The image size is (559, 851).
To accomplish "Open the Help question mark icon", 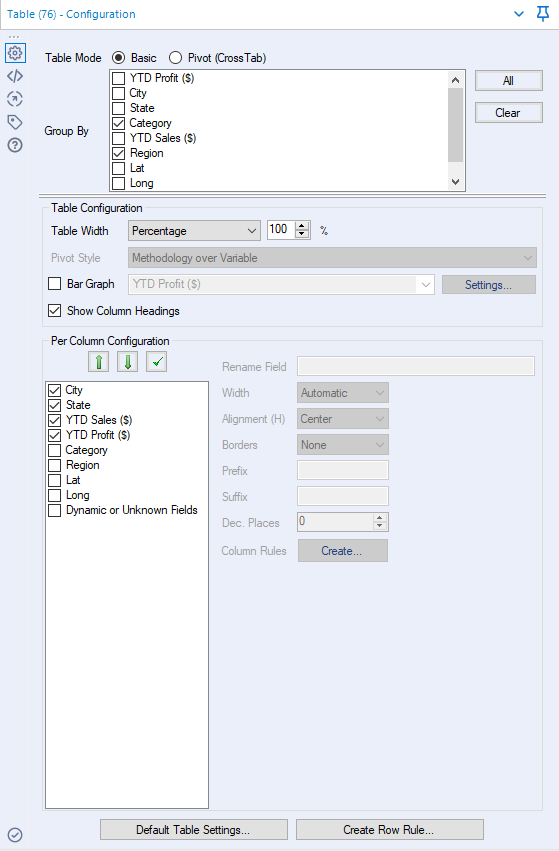I will click(x=15, y=145).
